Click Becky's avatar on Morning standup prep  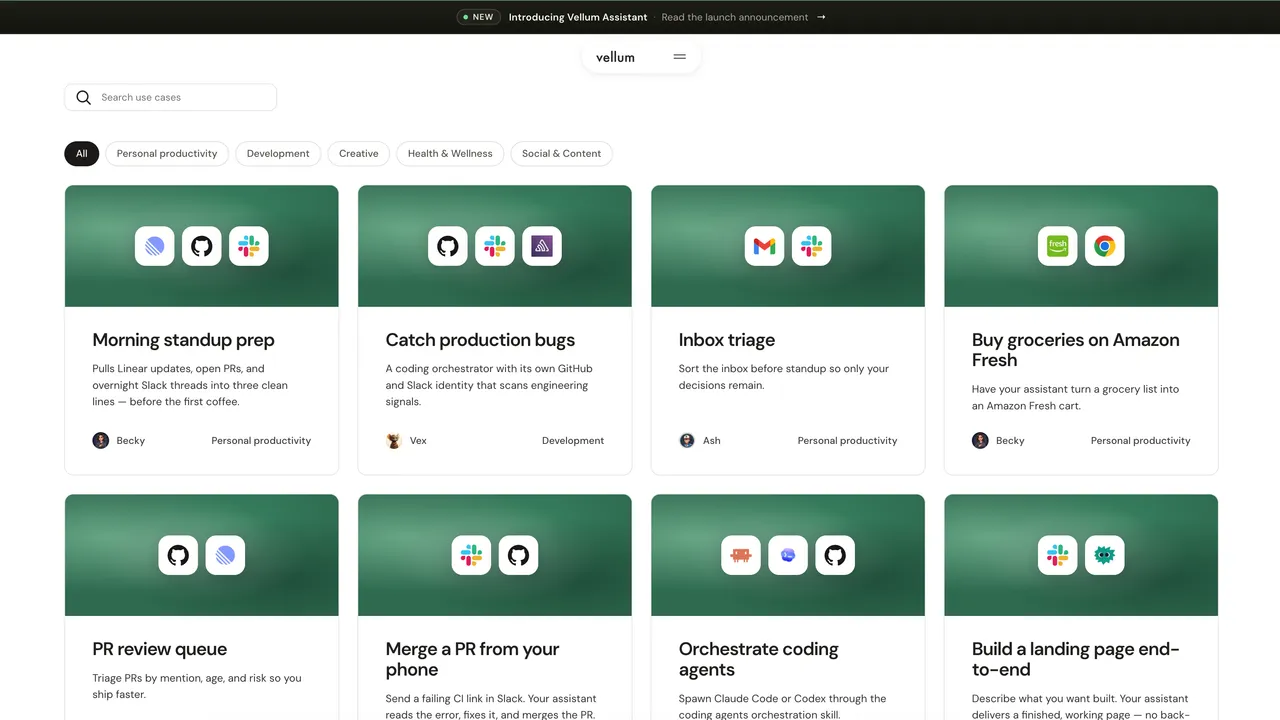101,441
